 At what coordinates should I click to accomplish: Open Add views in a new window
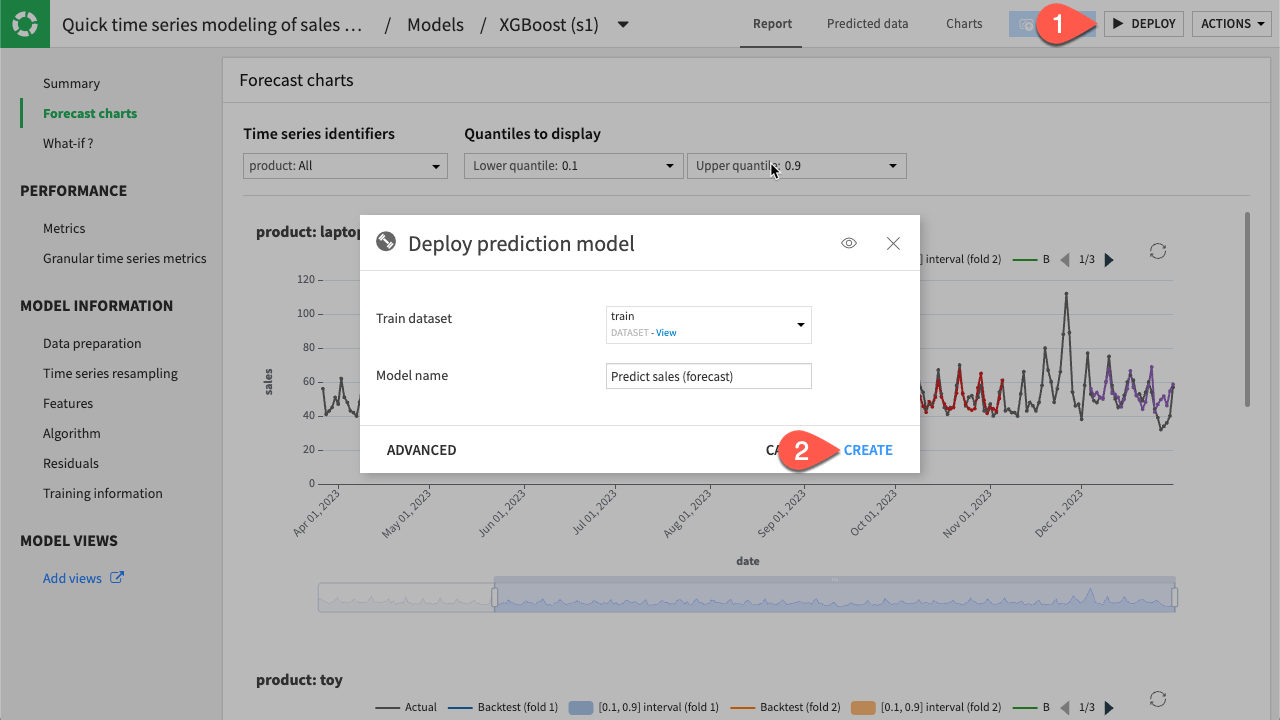click(82, 577)
